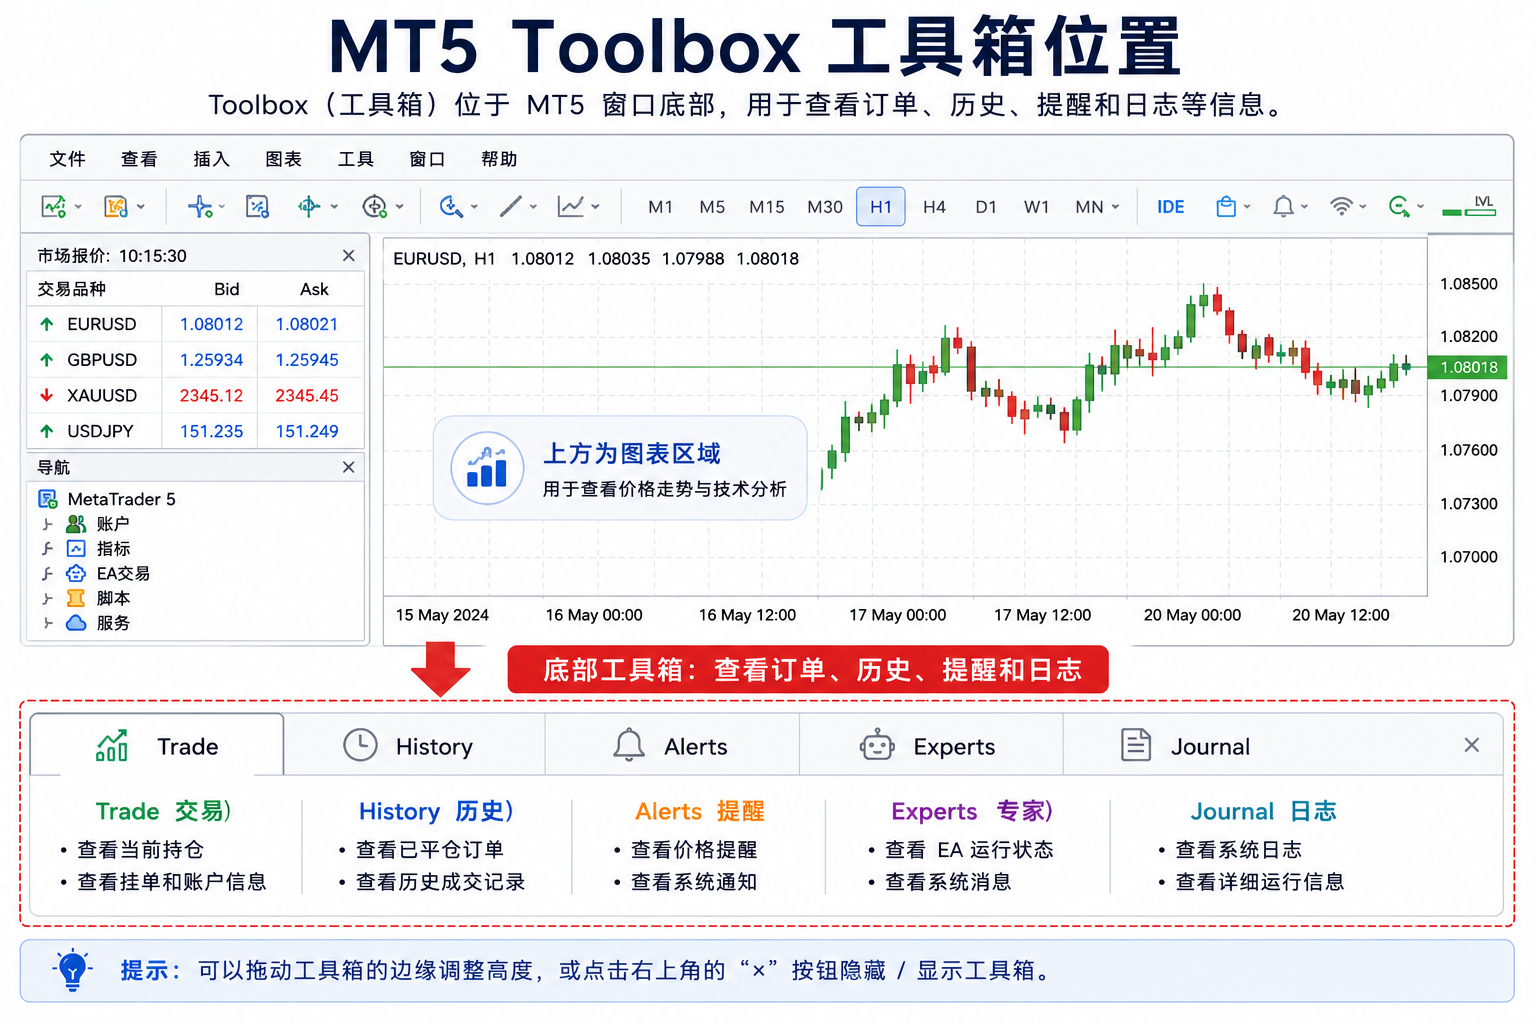Switch chart to D1 timeframe

986,207
